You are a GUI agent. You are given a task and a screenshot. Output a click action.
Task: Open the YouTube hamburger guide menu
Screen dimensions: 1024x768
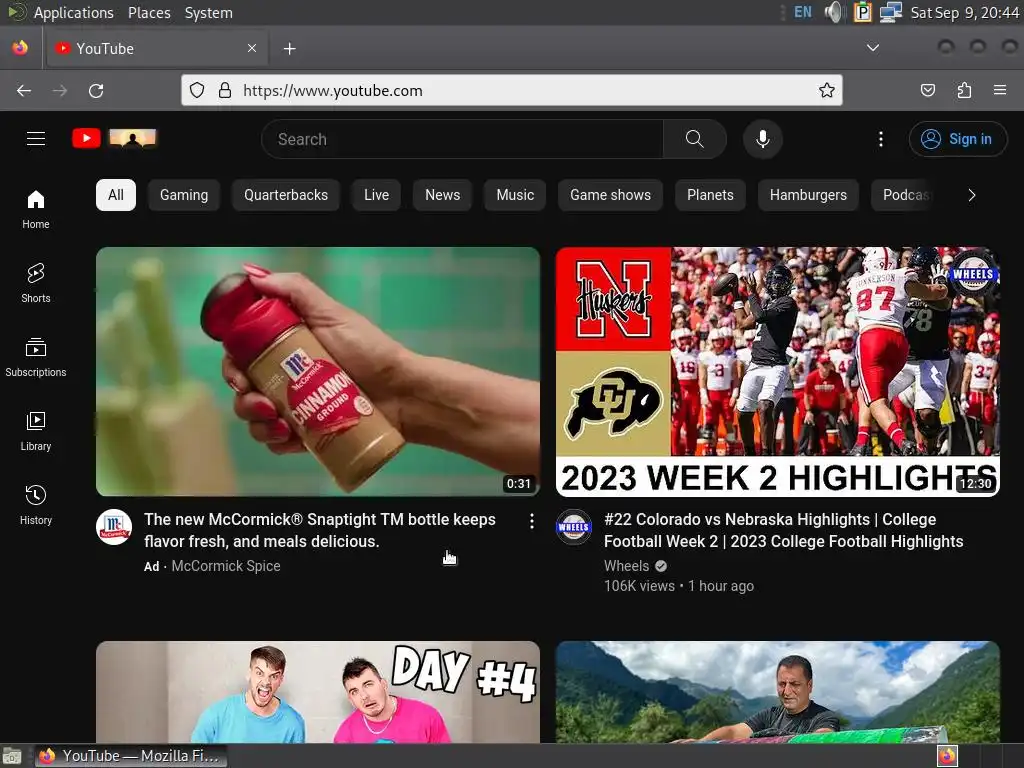(36, 138)
